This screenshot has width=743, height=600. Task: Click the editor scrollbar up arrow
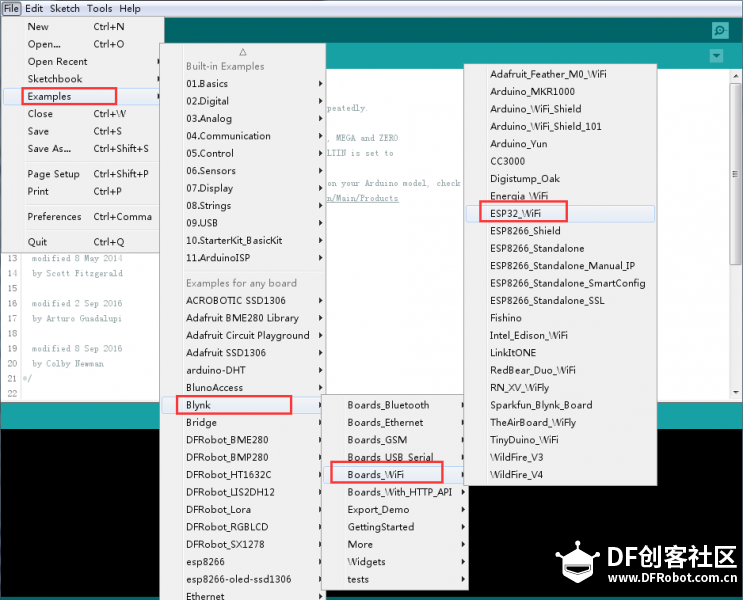[736, 76]
